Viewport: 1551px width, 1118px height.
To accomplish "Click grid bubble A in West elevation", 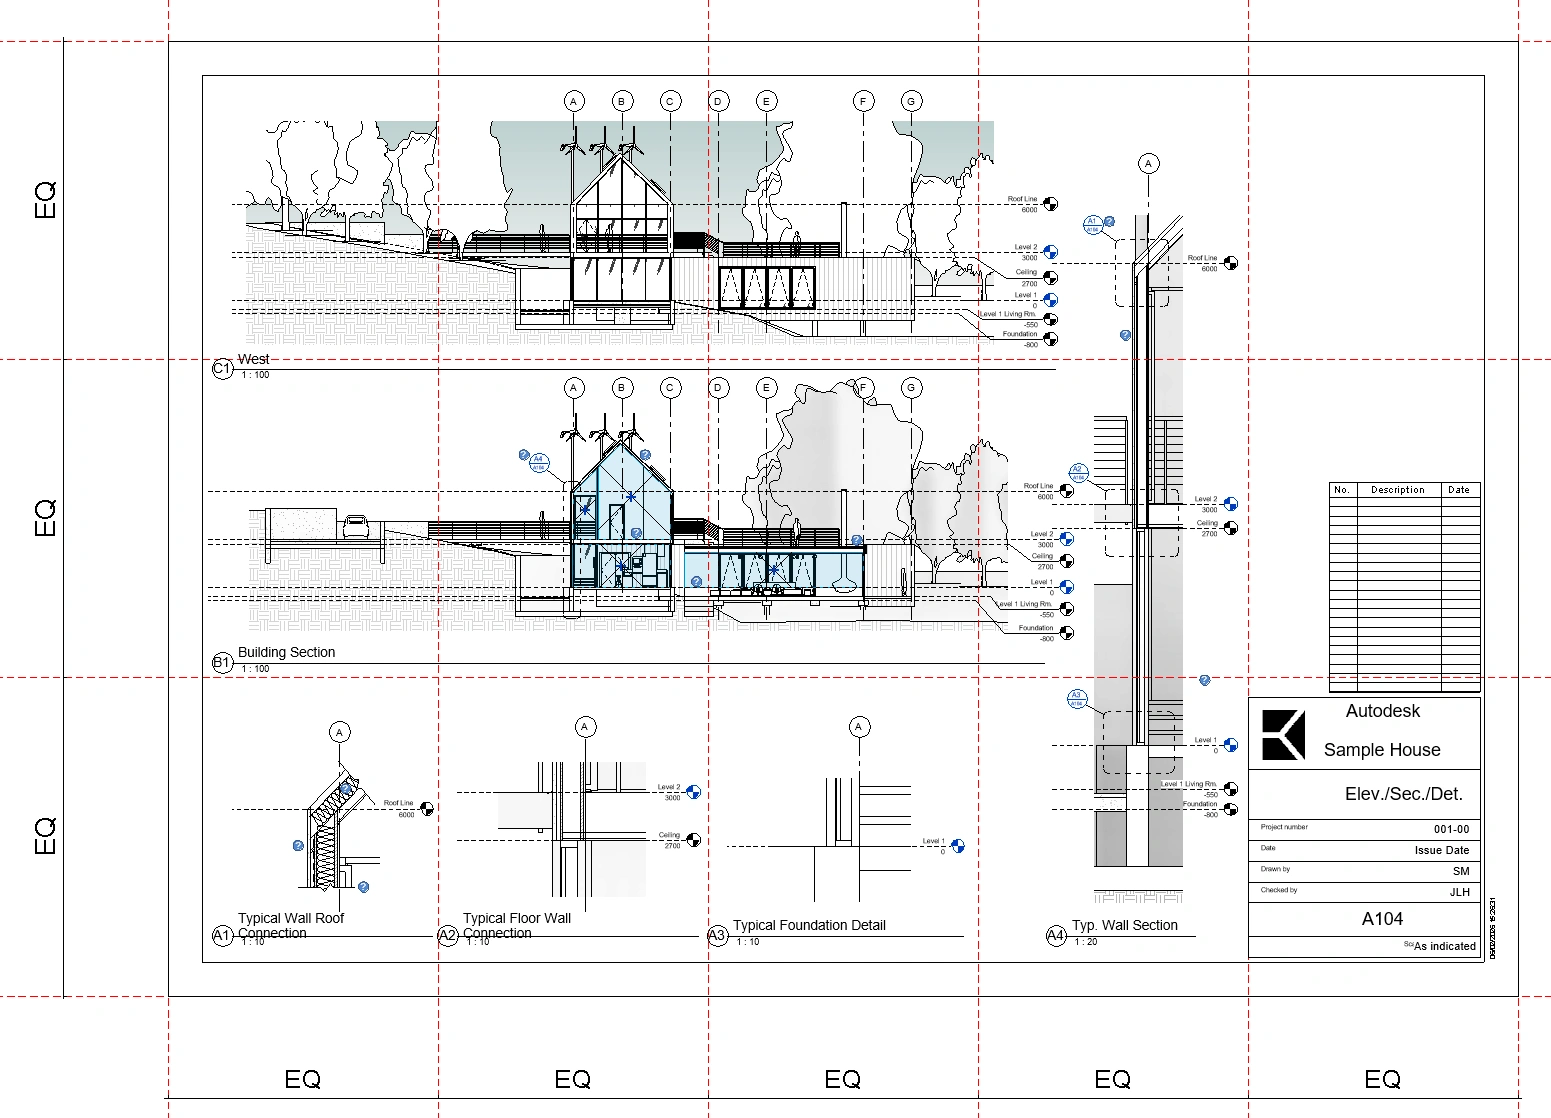I will tap(573, 101).
